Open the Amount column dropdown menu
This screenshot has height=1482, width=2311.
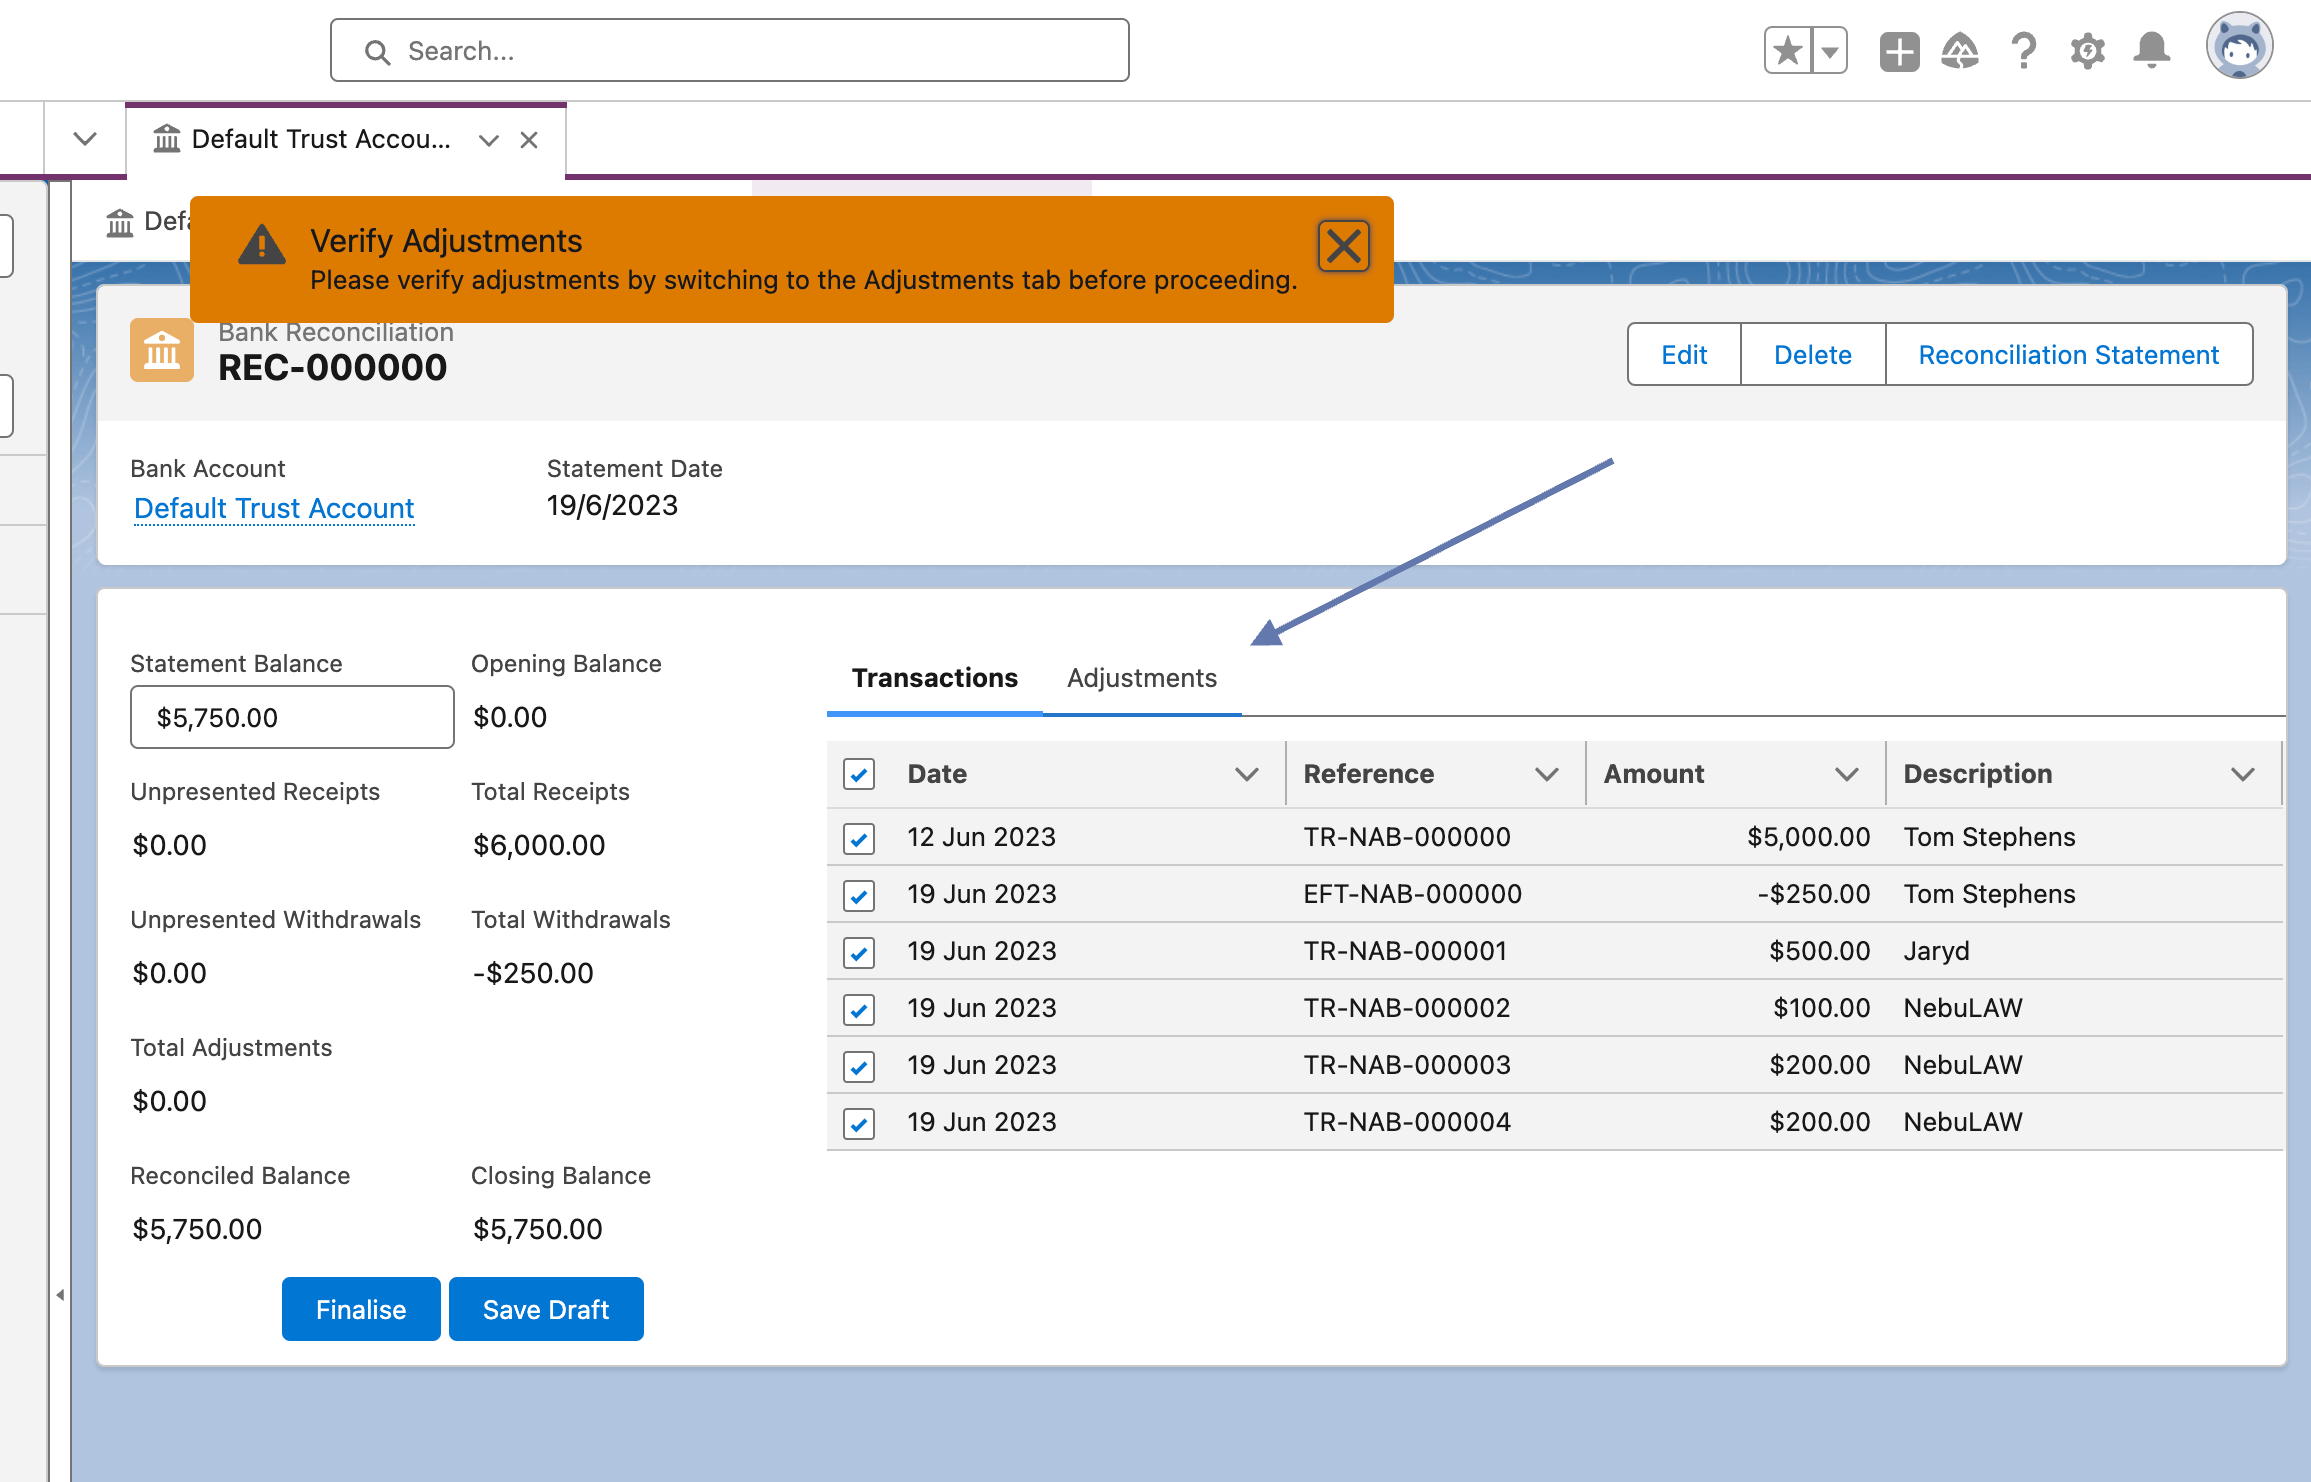pyautogui.click(x=1846, y=774)
